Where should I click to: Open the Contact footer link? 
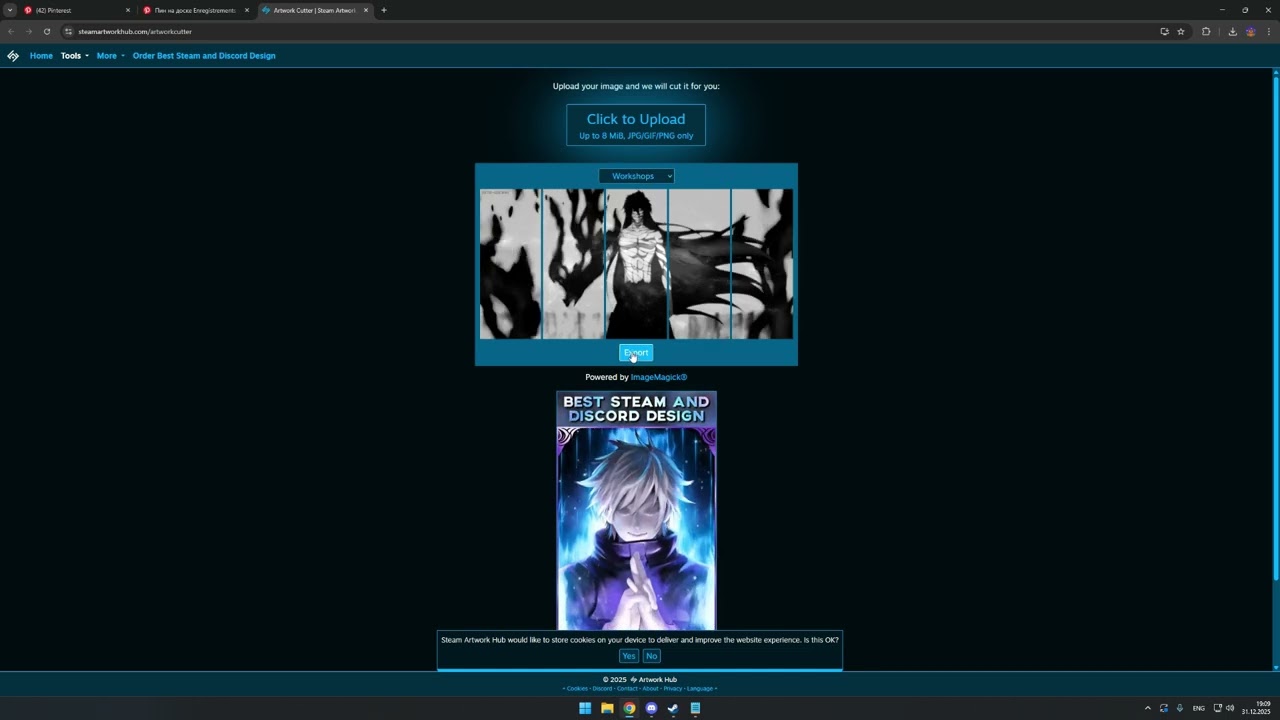click(627, 688)
